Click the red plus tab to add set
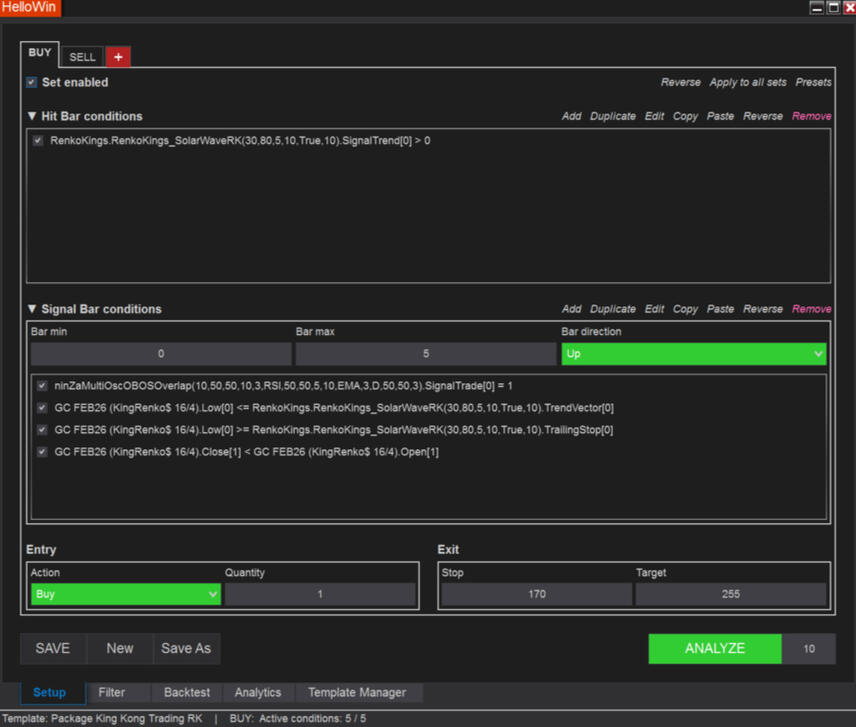This screenshot has width=856, height=727. (x=118, y=57)
